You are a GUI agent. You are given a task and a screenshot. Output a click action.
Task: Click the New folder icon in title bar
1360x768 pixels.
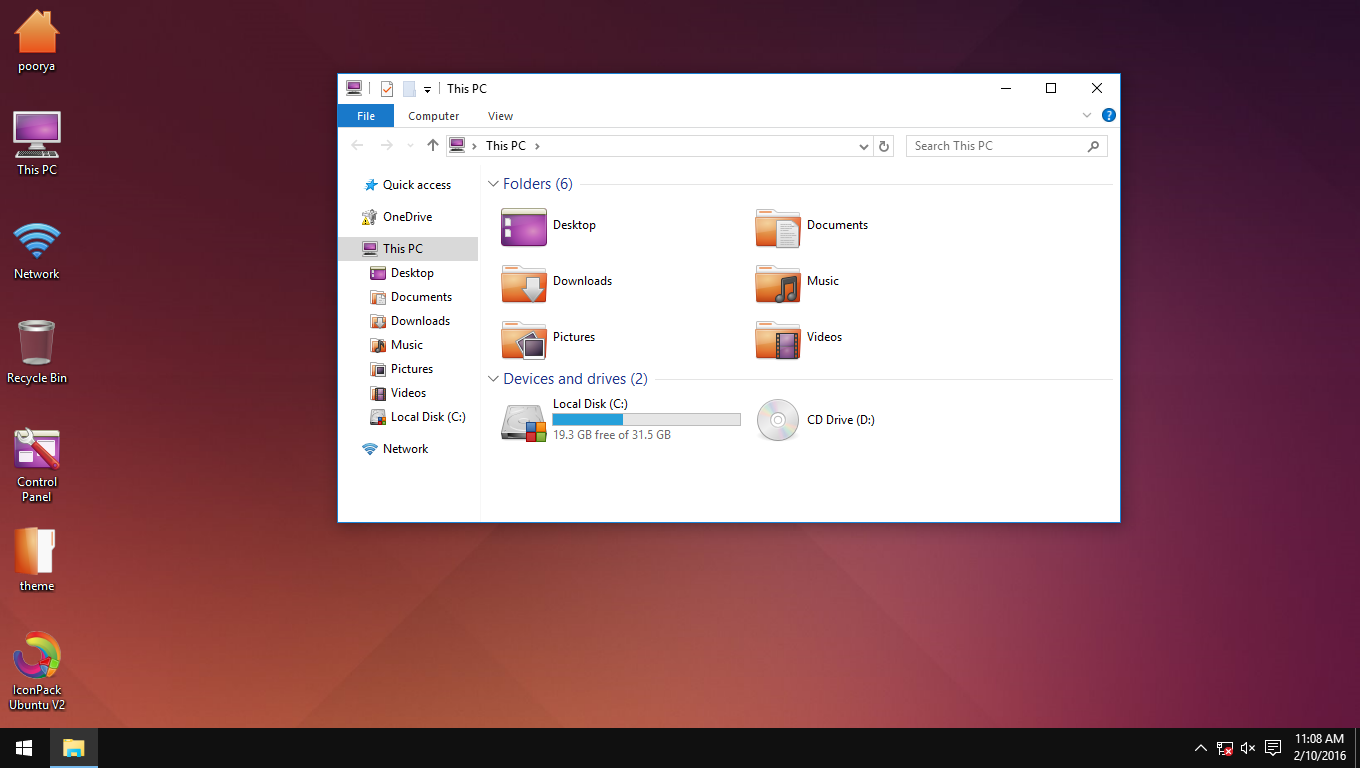409,89
